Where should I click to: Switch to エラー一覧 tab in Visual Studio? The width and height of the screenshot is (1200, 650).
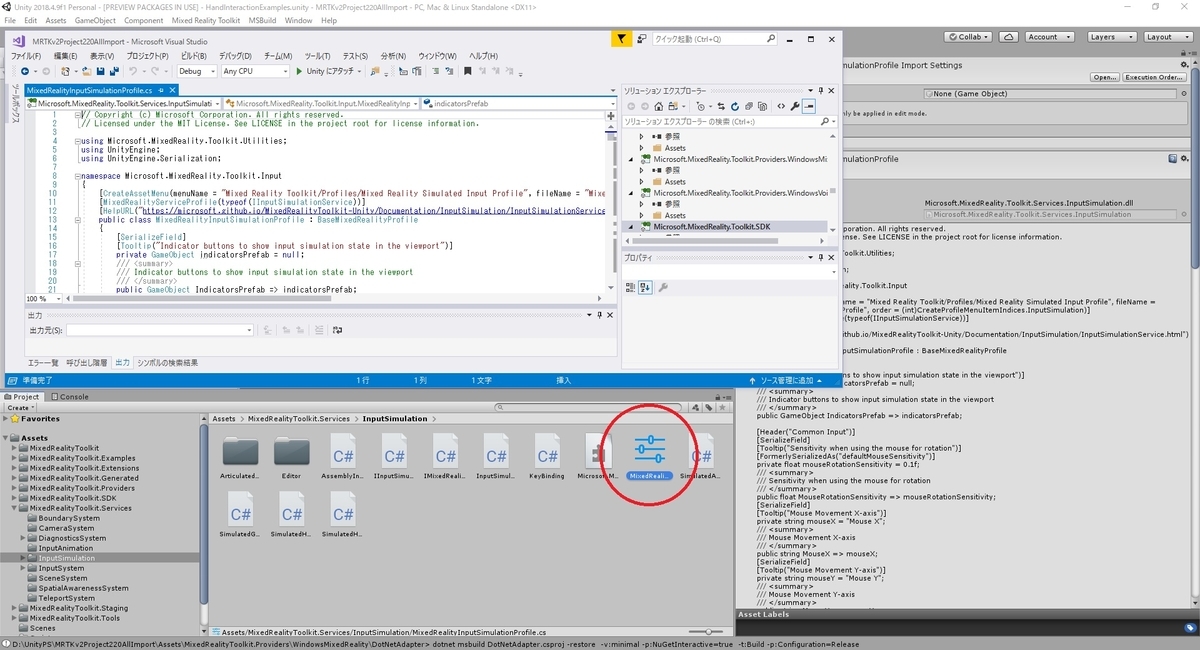click(x=43, y=362)
